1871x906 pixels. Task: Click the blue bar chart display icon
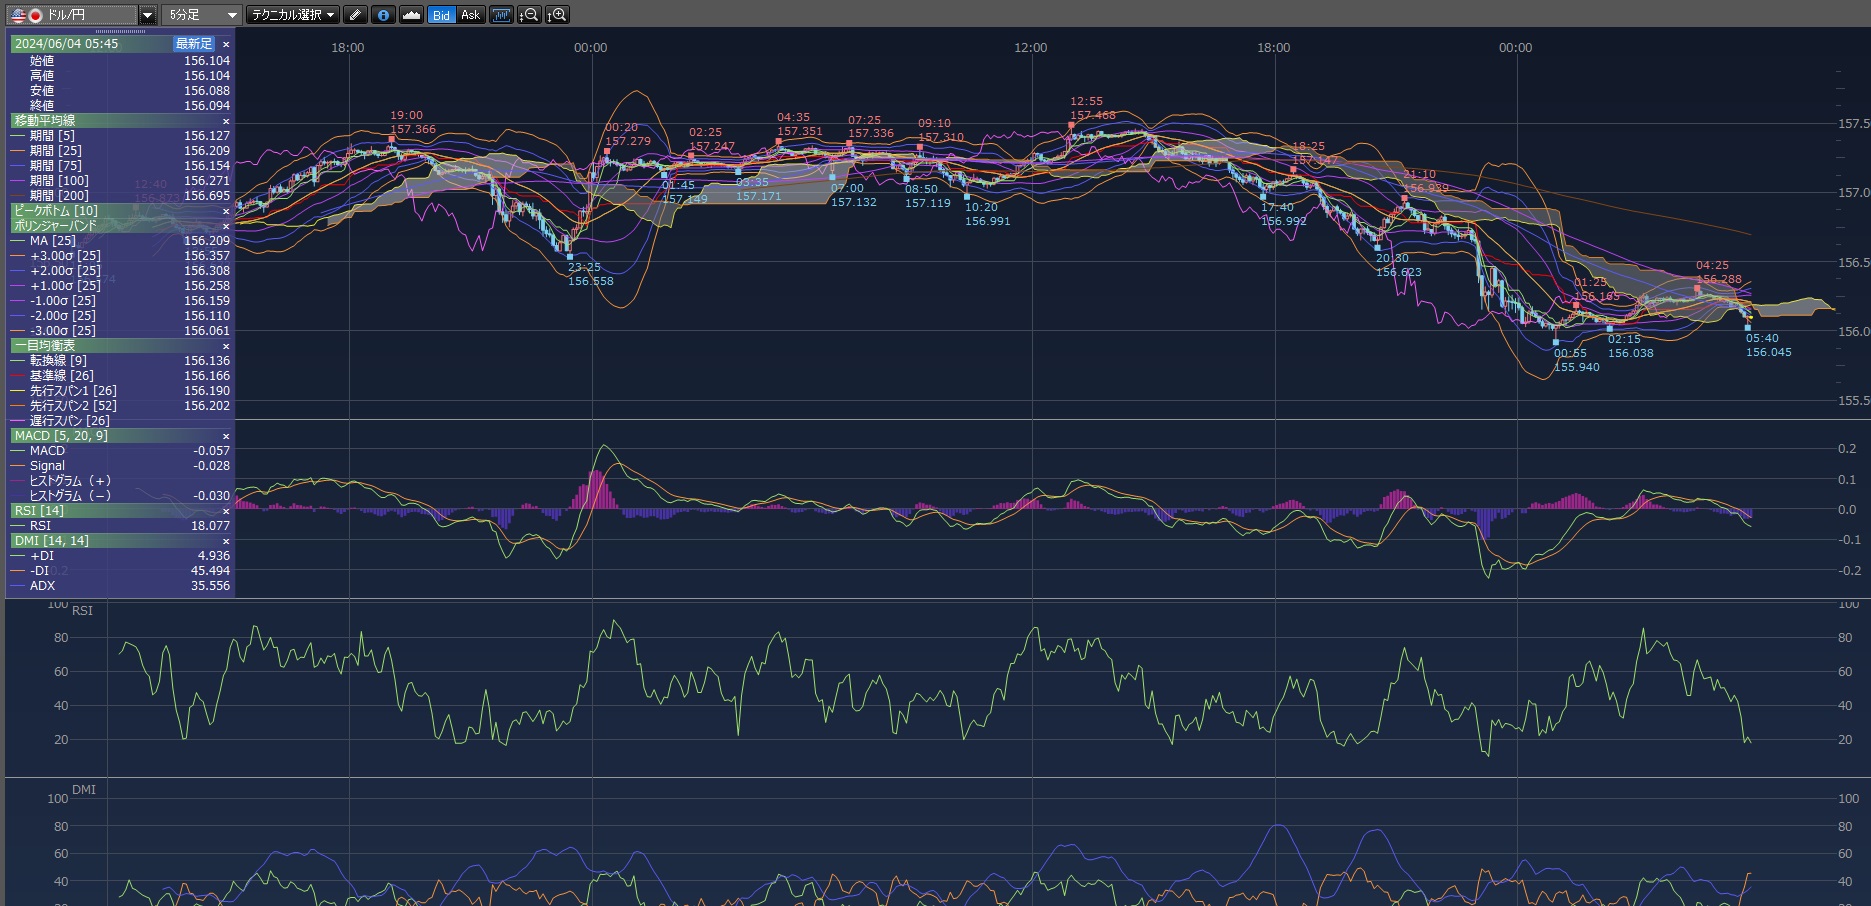tap(501, 15)
